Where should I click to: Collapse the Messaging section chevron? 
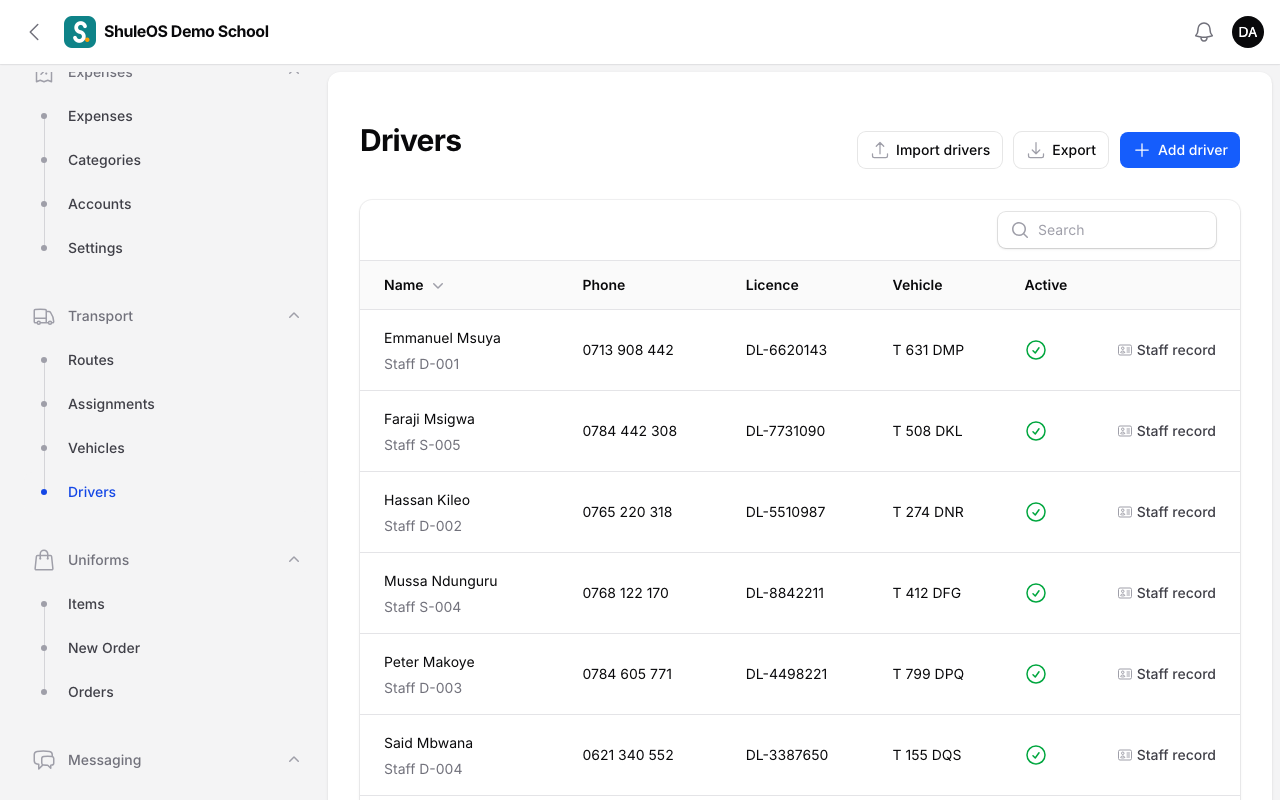pyautogui.click(x=294, y=760)
